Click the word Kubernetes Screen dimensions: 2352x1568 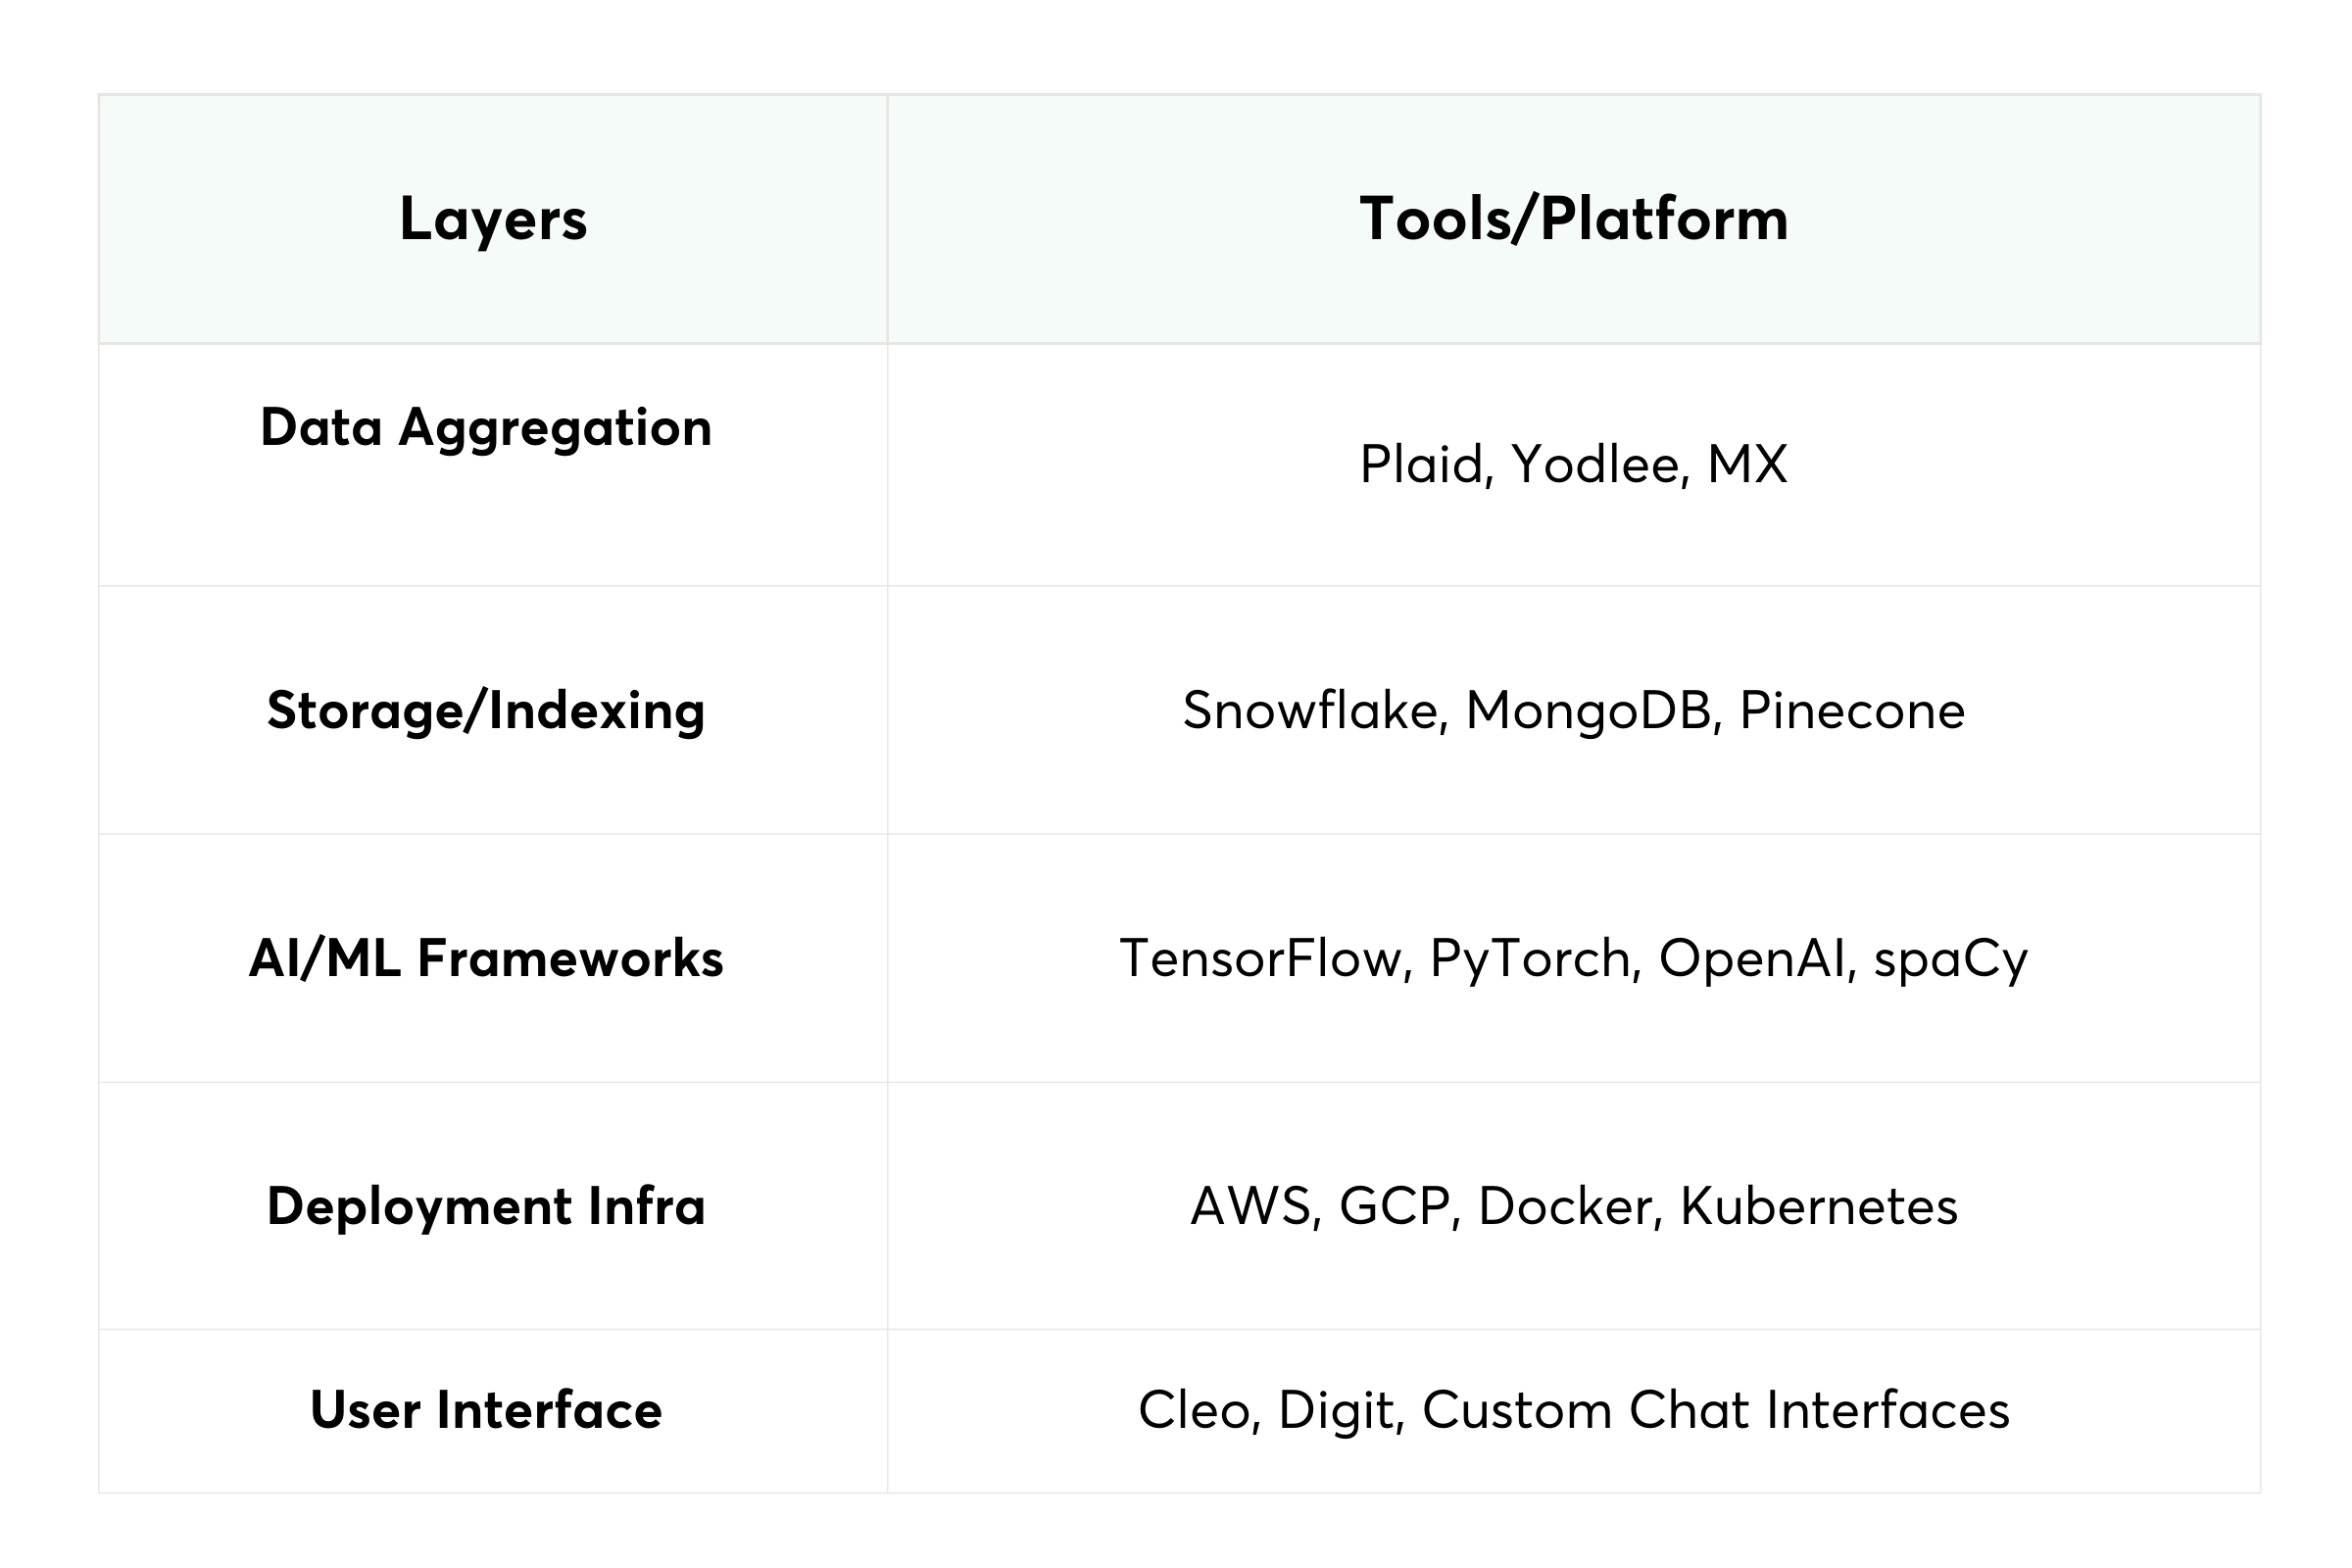pyautogui.click(x=1818, y=1206)
